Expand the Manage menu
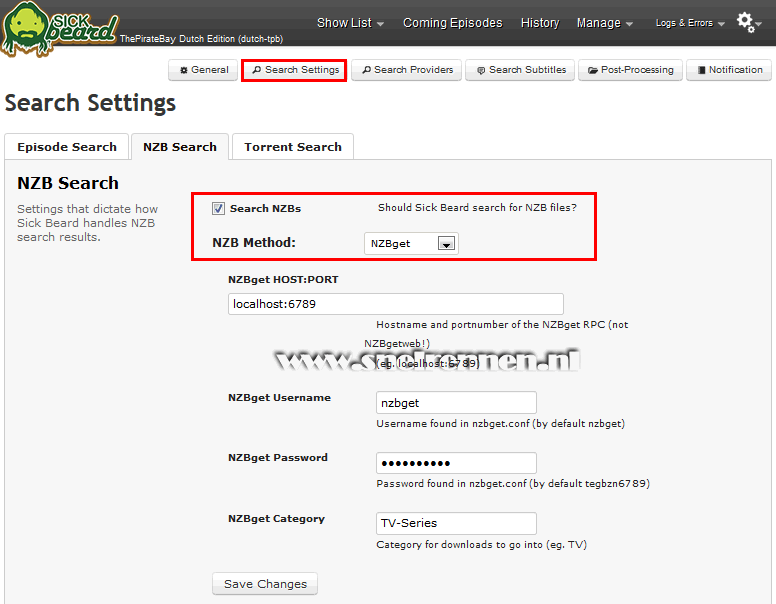Screen dimensions: 776x604 tap(604, 23)
